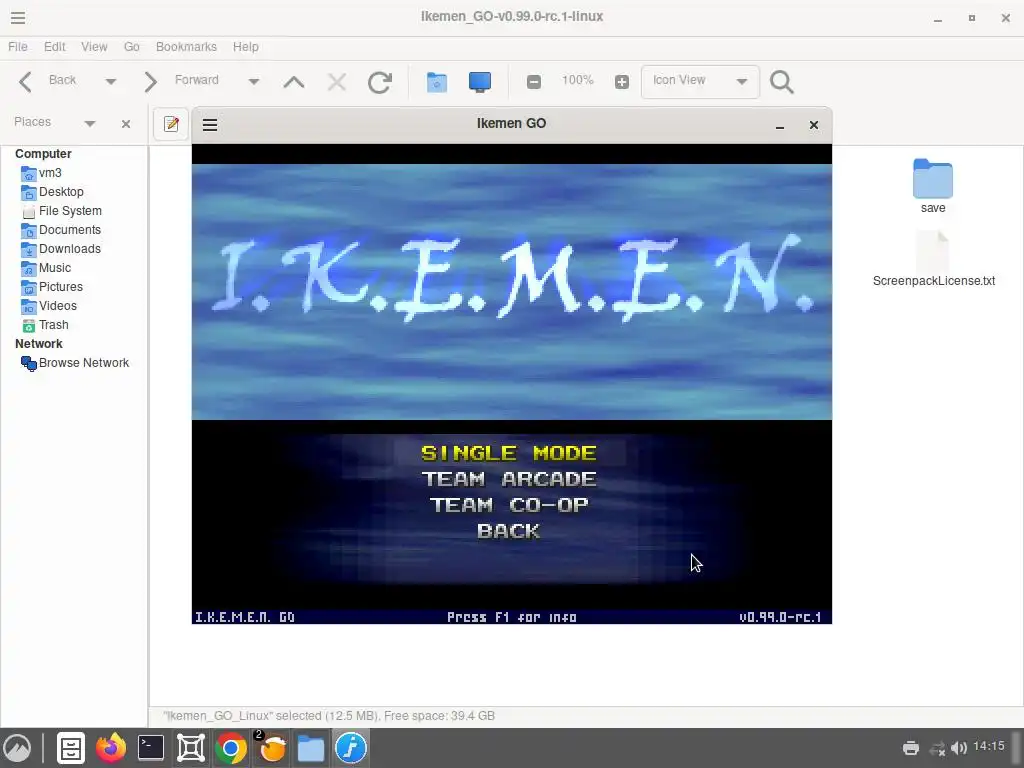Close the Places sidebar
The height and width of the screenshot is (768, 1024).
[x=126, y=123]
